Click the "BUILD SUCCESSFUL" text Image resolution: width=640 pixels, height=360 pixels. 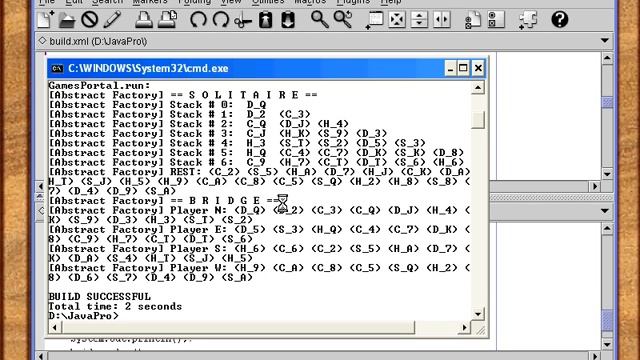point(100,297)
